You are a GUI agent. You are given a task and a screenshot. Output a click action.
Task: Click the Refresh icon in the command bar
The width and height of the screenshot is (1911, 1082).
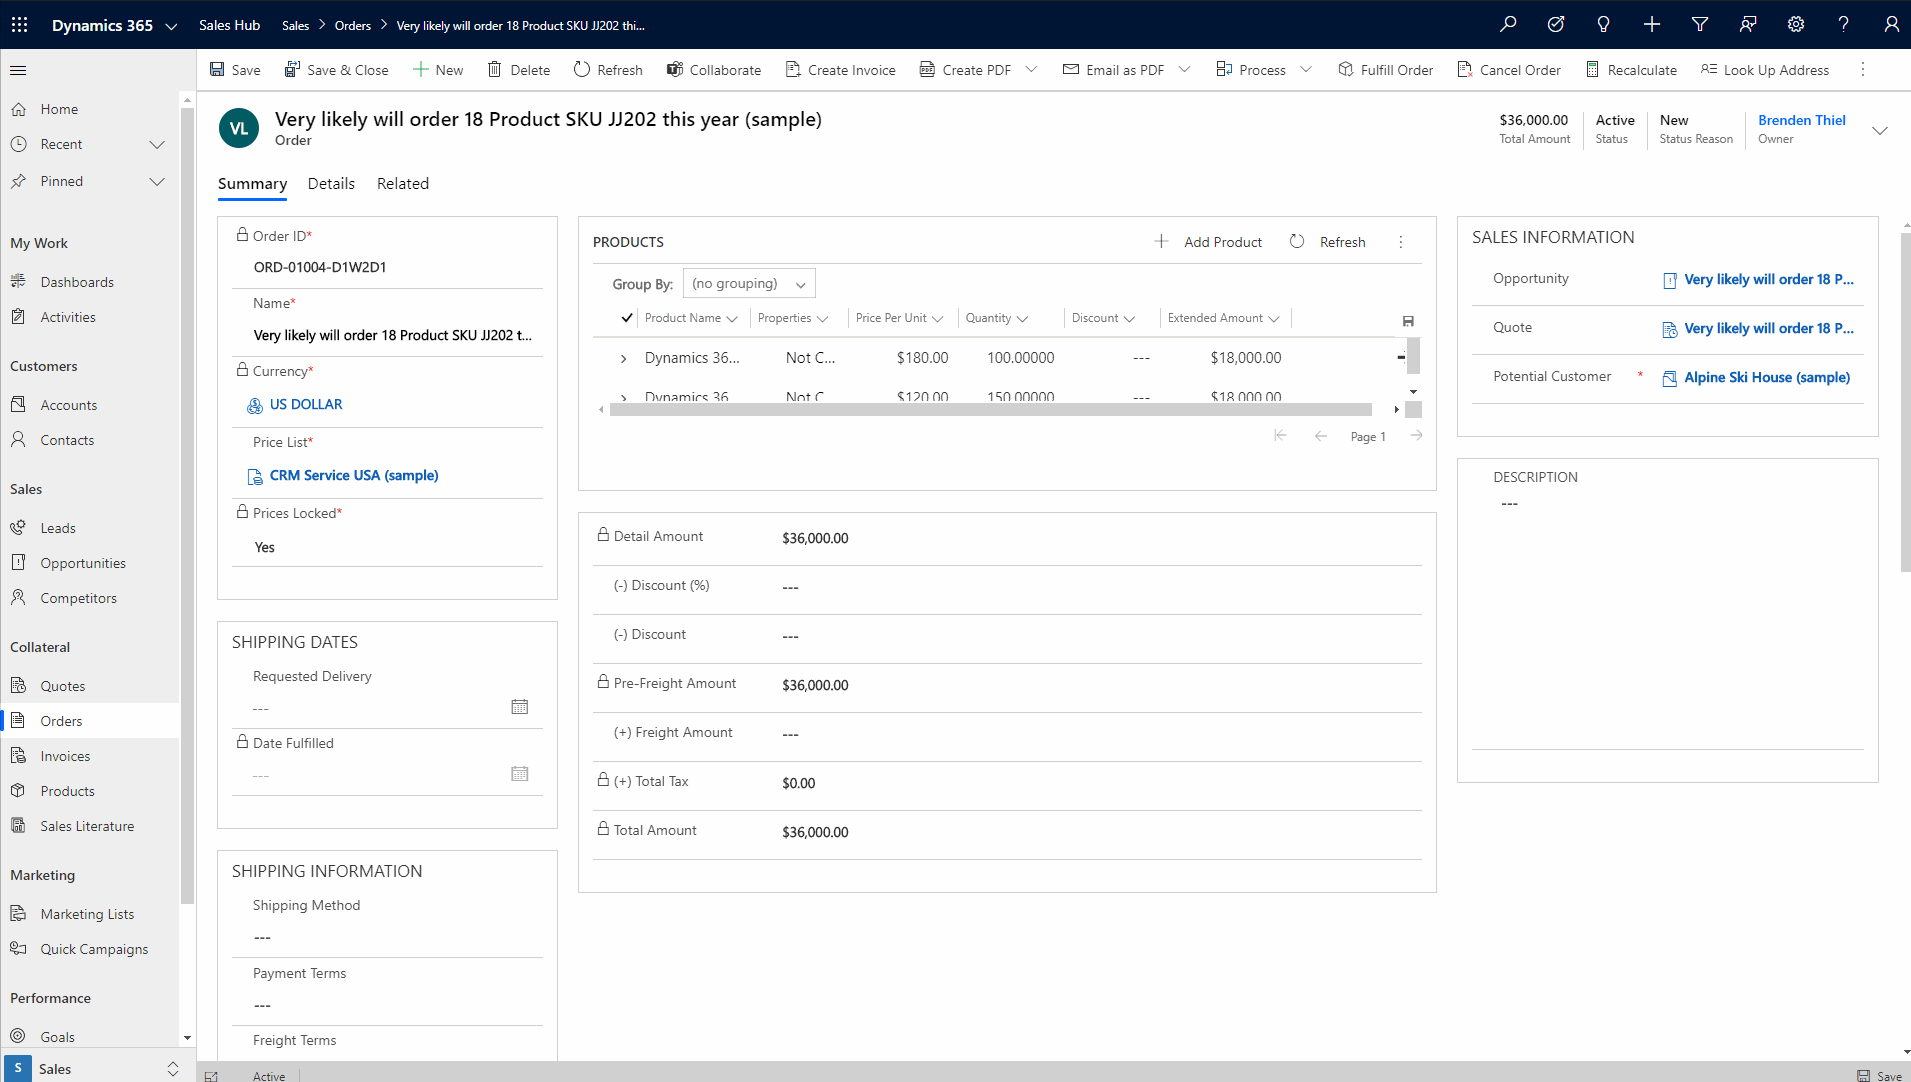tap(581, 69)
